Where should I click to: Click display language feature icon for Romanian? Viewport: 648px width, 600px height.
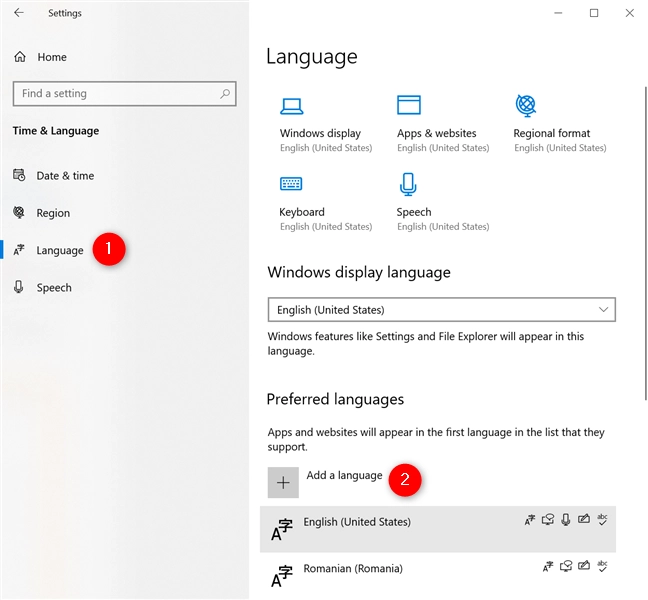548,566
